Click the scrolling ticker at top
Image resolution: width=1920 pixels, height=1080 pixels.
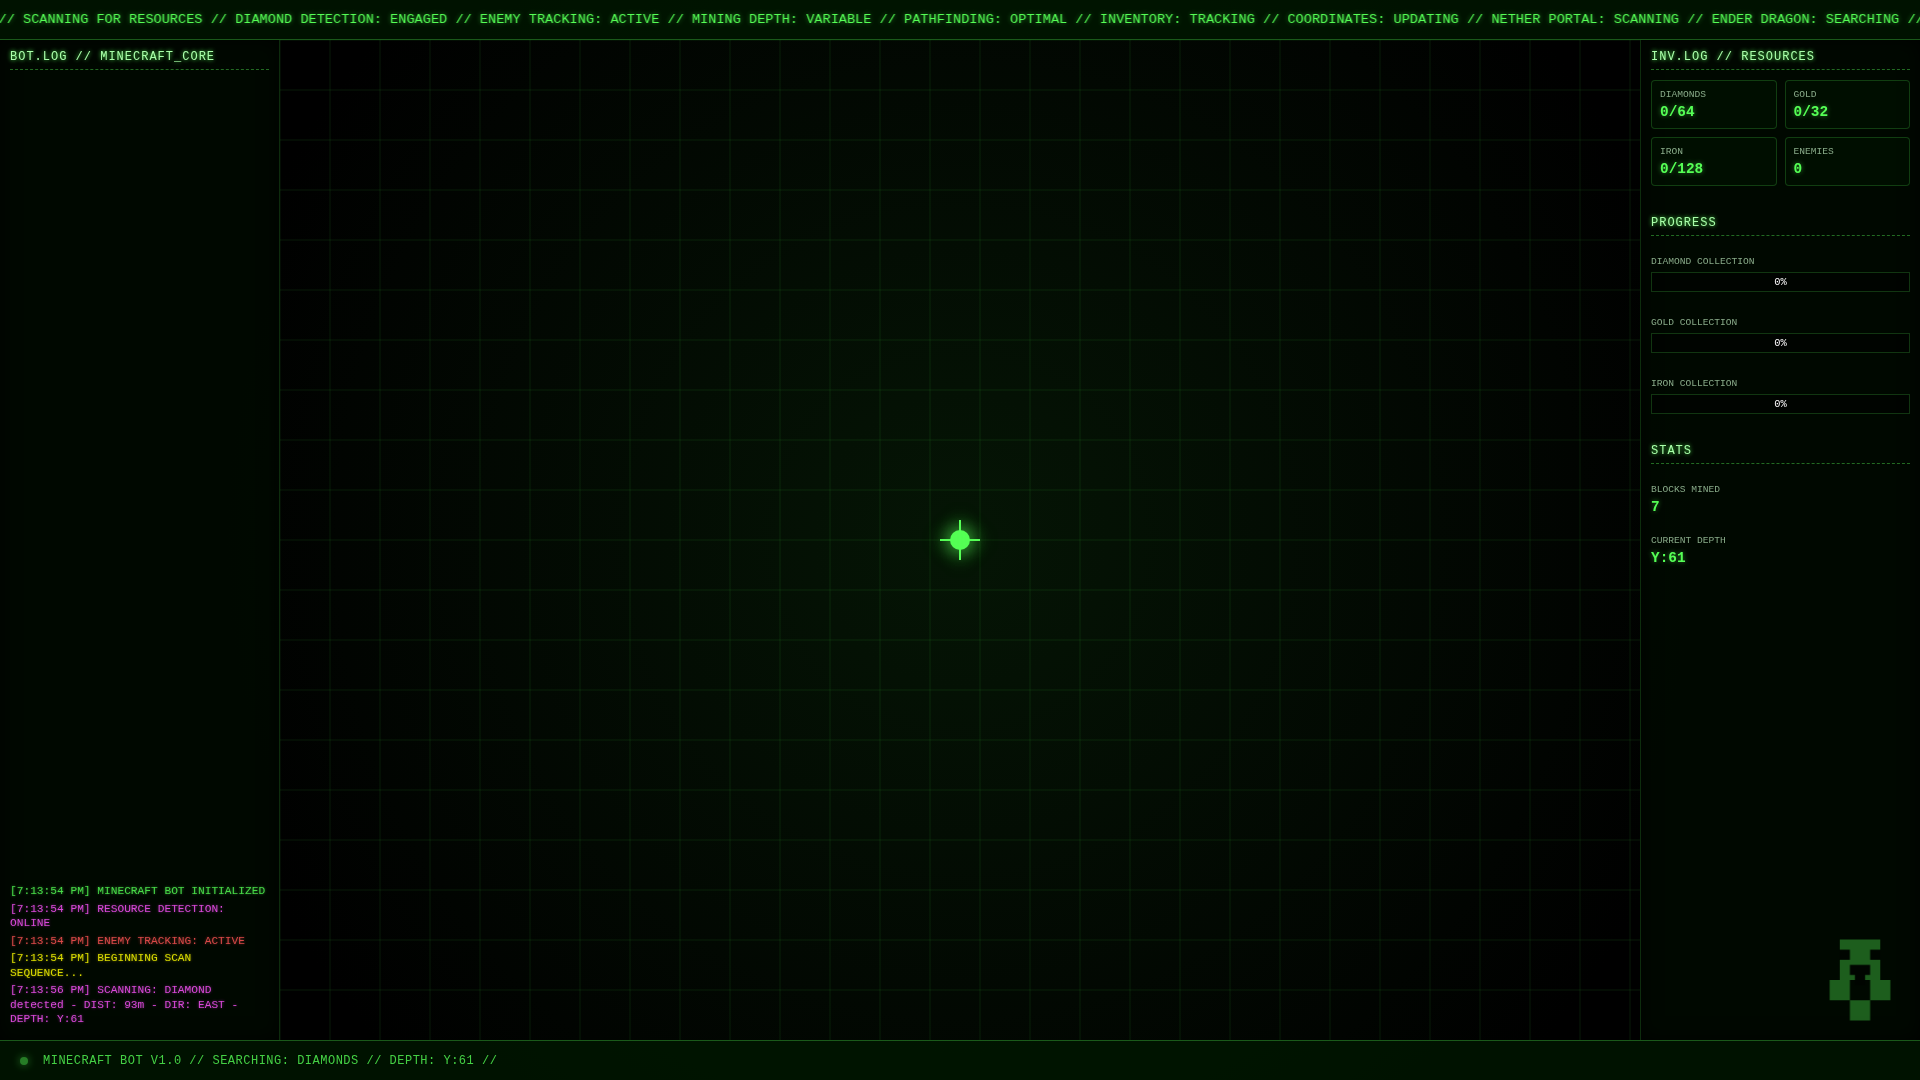click(960, 19)
